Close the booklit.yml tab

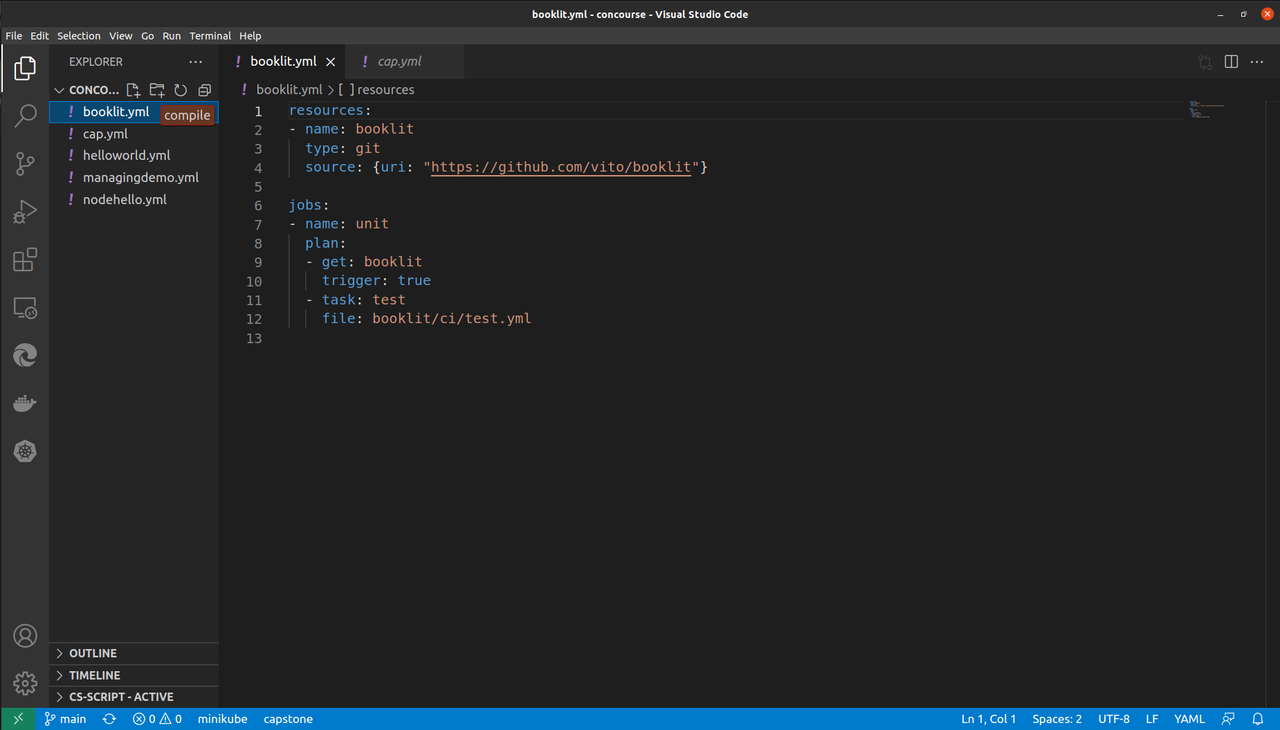pyautogui.click(x=331, y=62)
